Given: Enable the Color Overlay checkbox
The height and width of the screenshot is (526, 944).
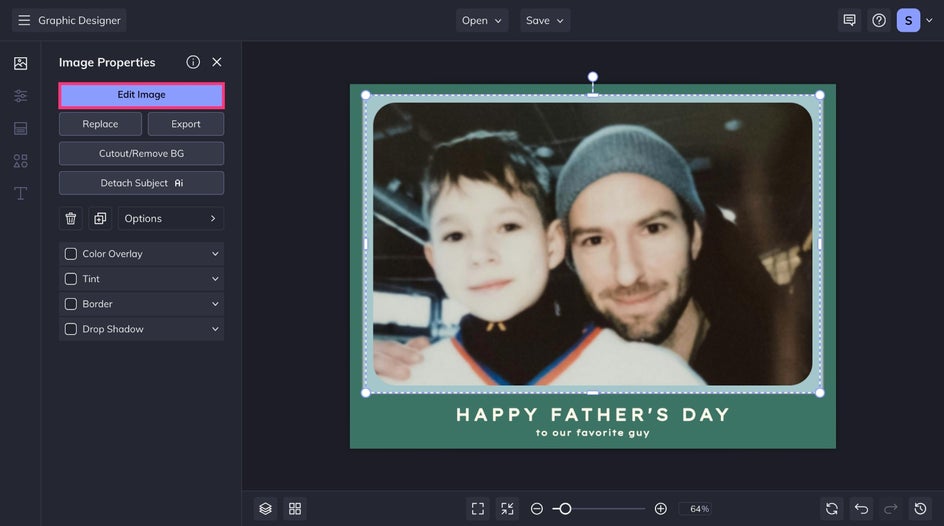Looking at the screenshot, I should pyautogui.click(x=70, y=254).
